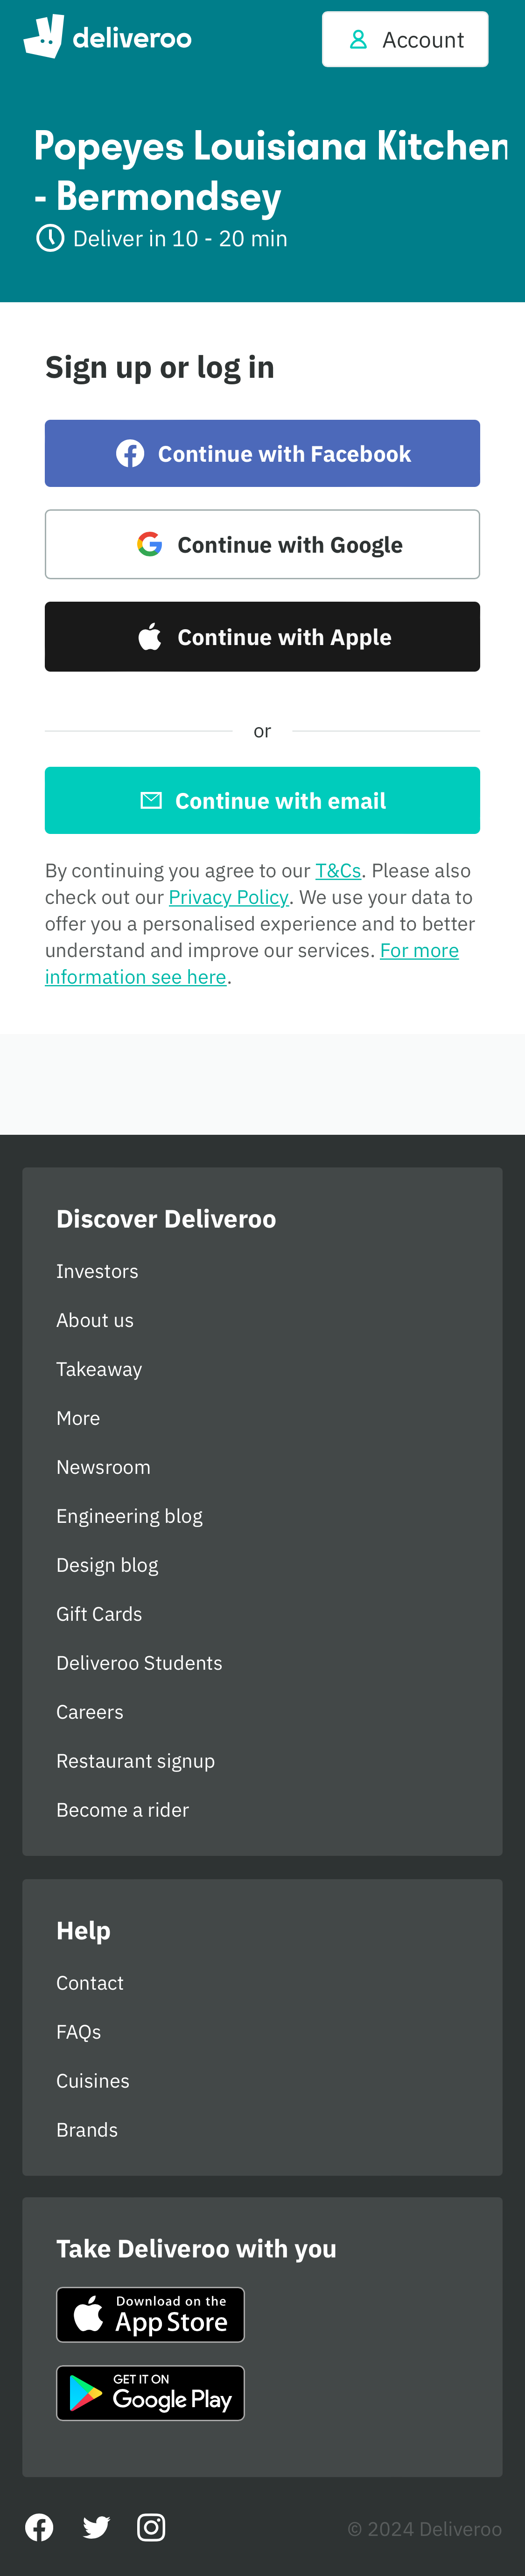Continue with Facebook

tap(262, 452)
